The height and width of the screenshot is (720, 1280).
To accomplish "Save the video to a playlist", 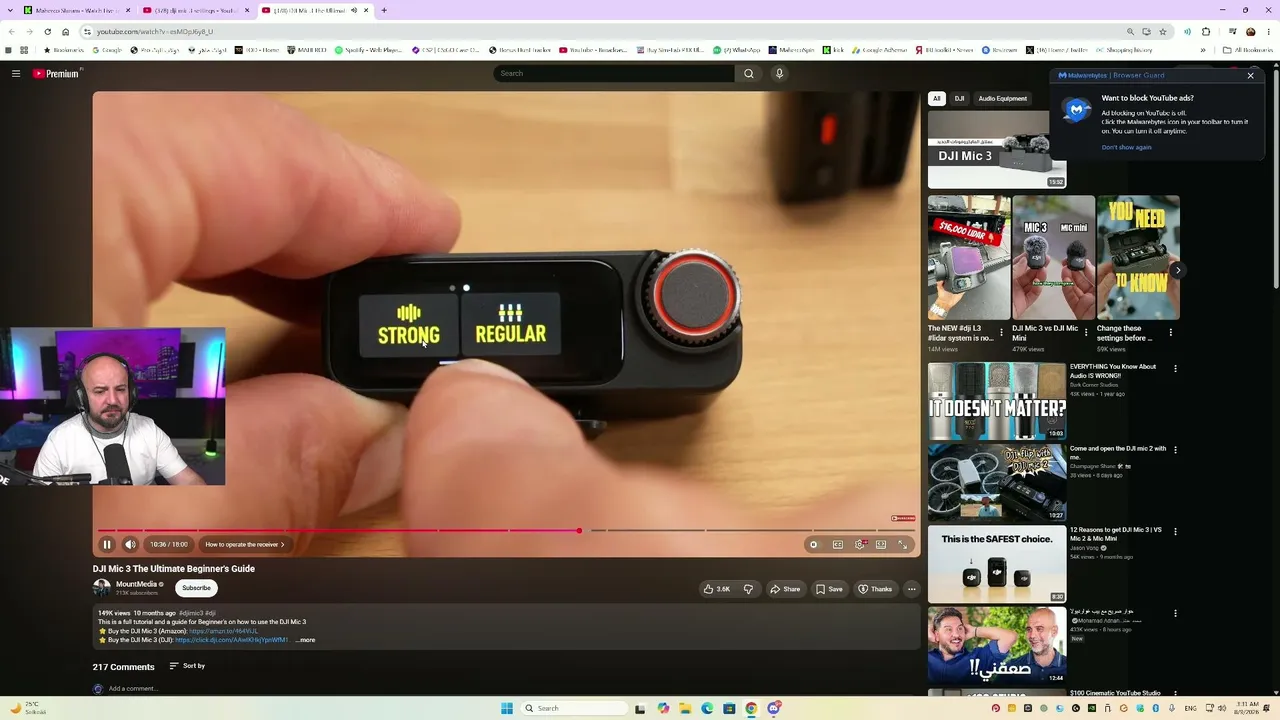I will [829, 589].
